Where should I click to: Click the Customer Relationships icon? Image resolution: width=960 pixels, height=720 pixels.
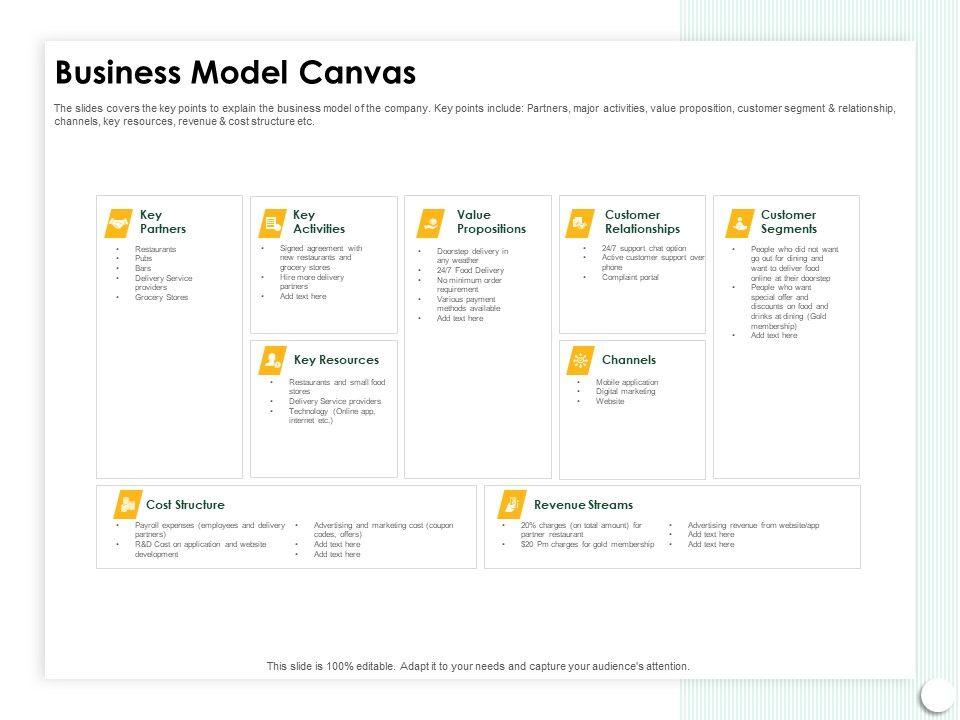(x=580, y=223)
